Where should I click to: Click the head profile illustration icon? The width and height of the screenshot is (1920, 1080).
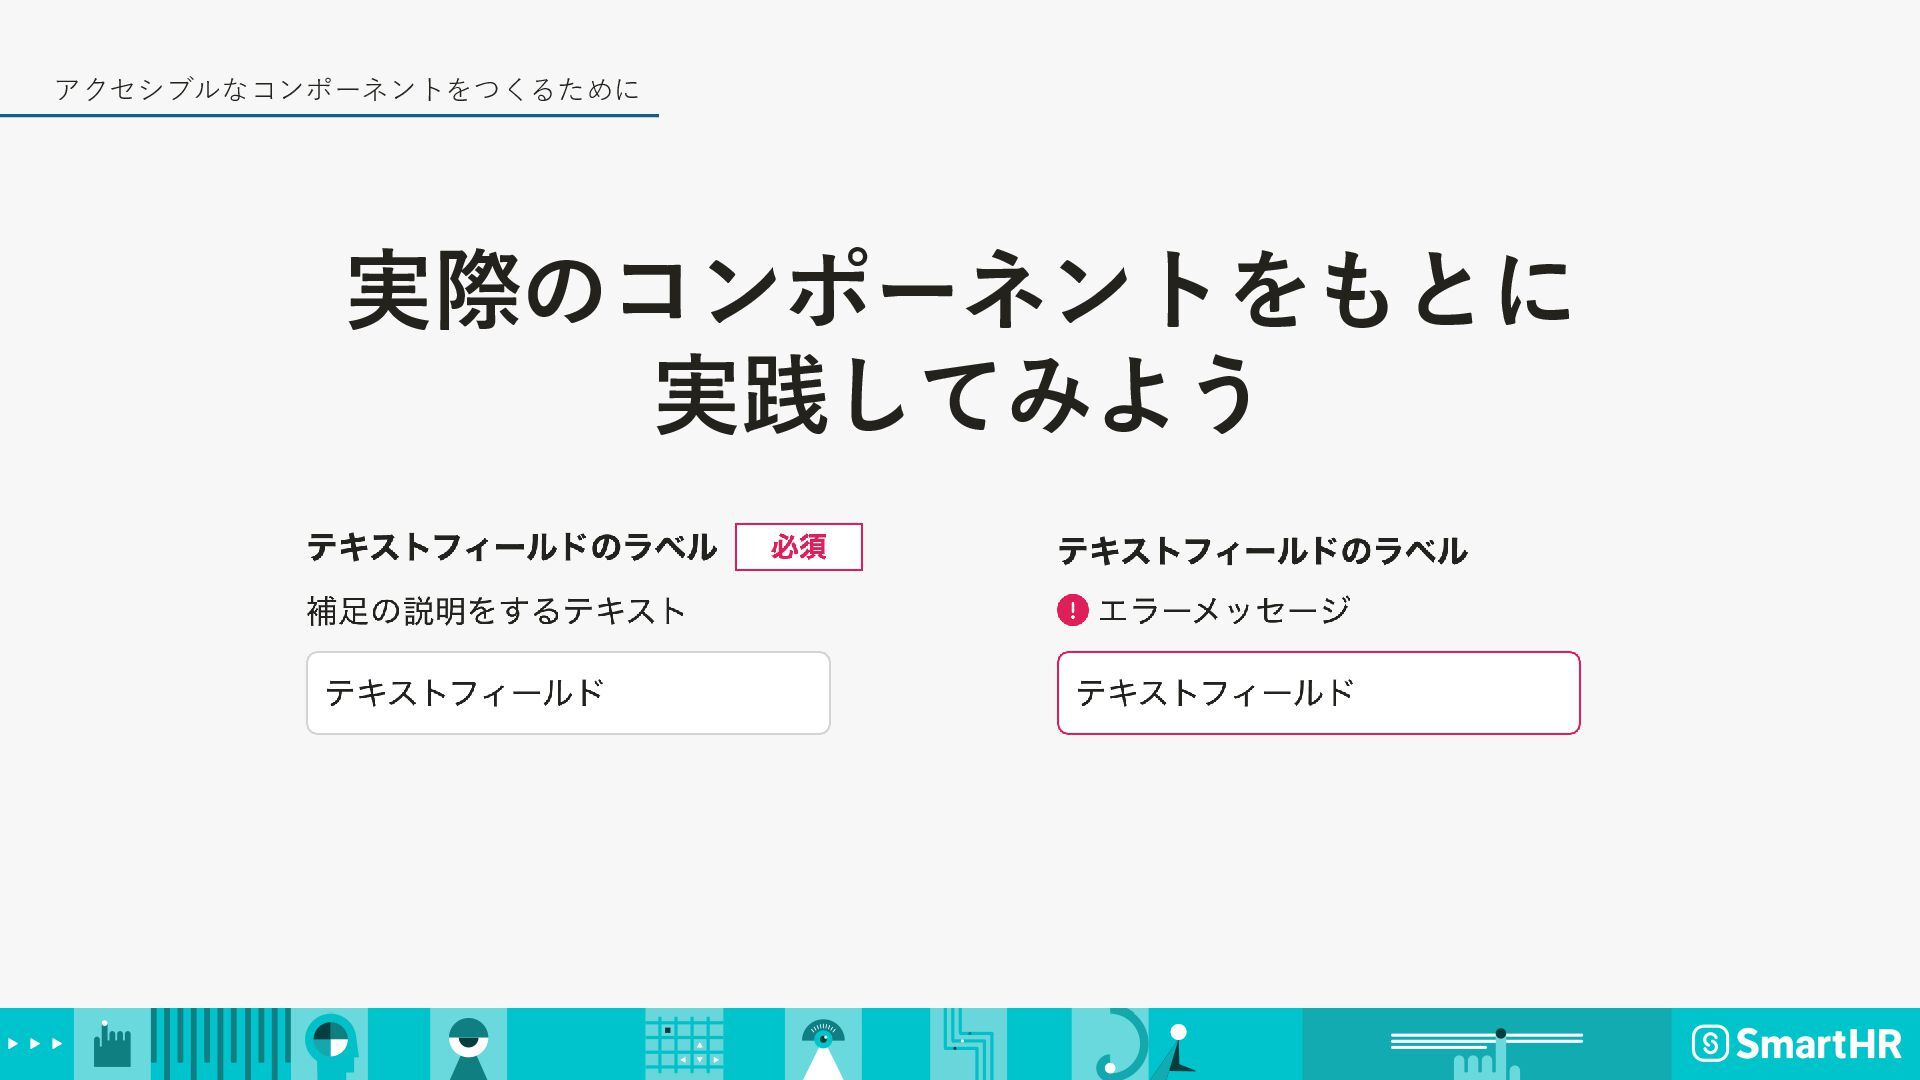(330, 1044)
